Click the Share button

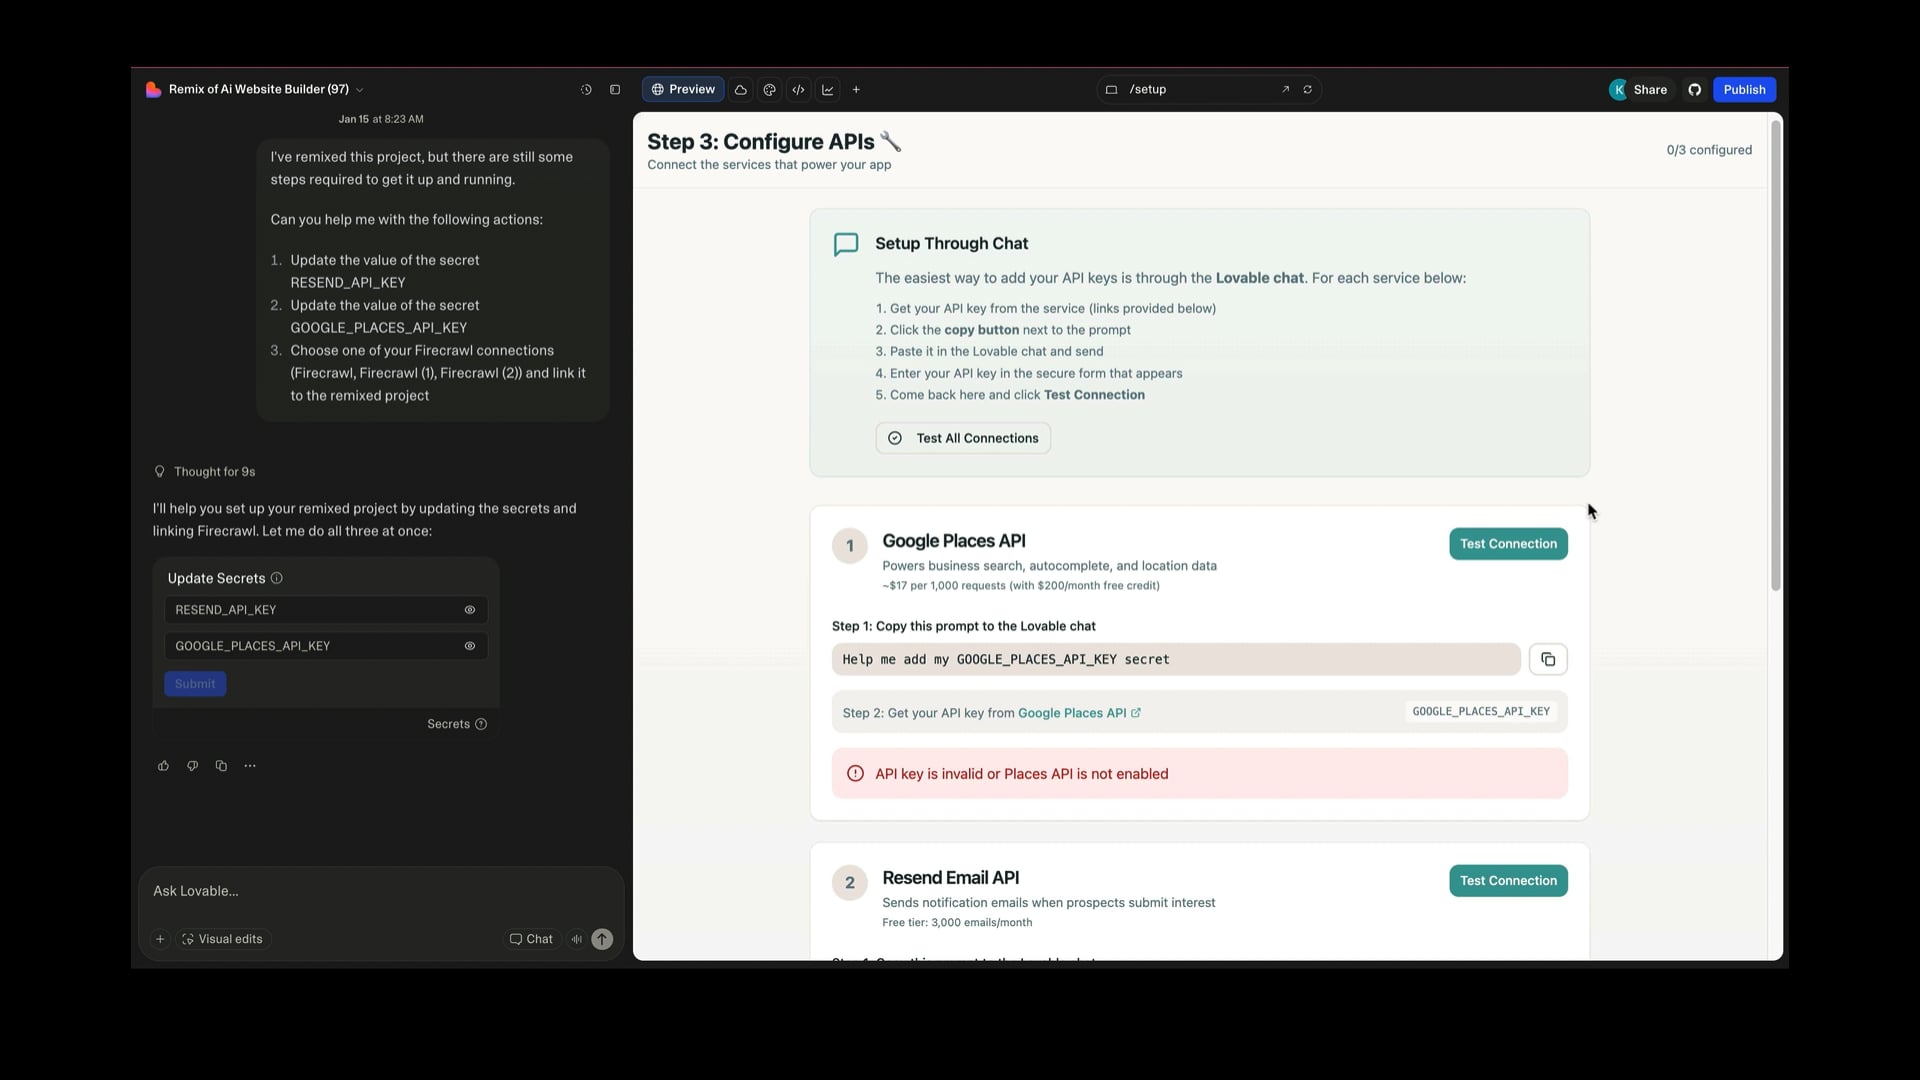pyautogui.click(x=1650, y=90)
